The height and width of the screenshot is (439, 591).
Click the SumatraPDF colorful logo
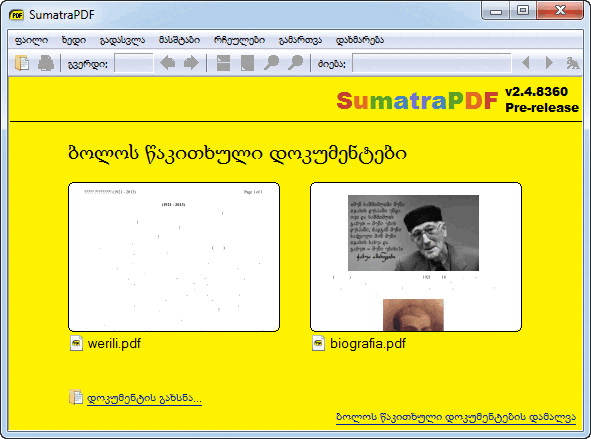click(x=417, y=100)
